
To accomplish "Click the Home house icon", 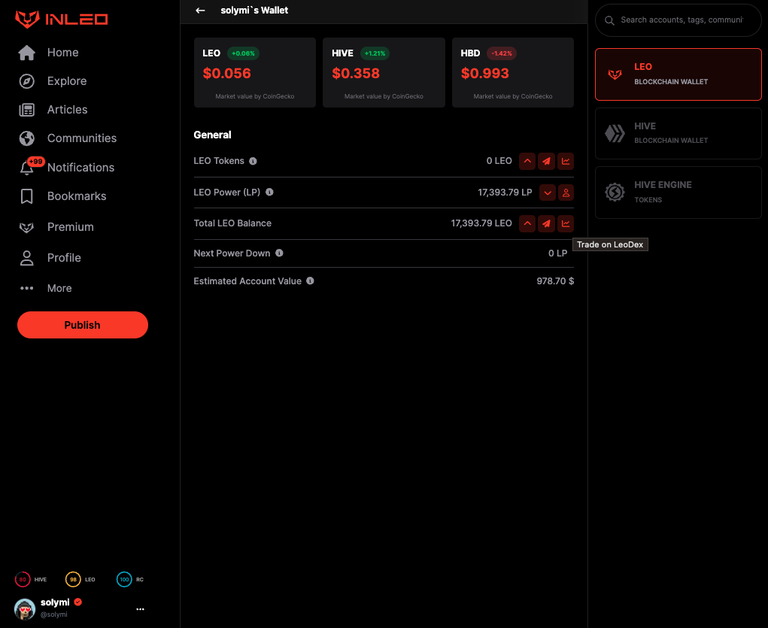I will [27, 52].
